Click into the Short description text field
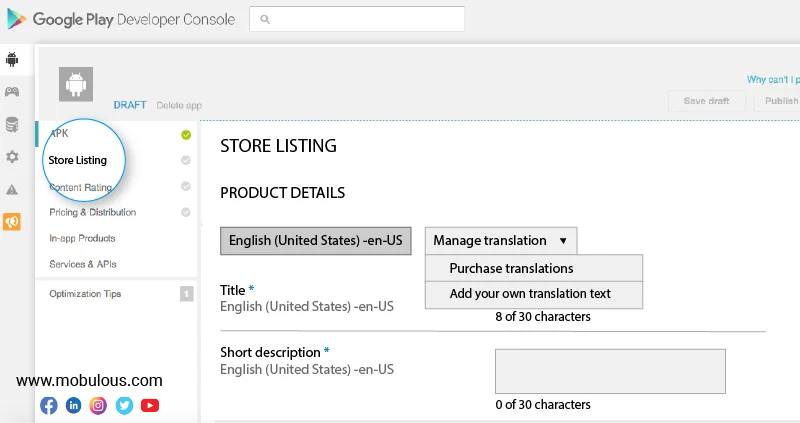The image size is (800, 423). tap(609, 371)
